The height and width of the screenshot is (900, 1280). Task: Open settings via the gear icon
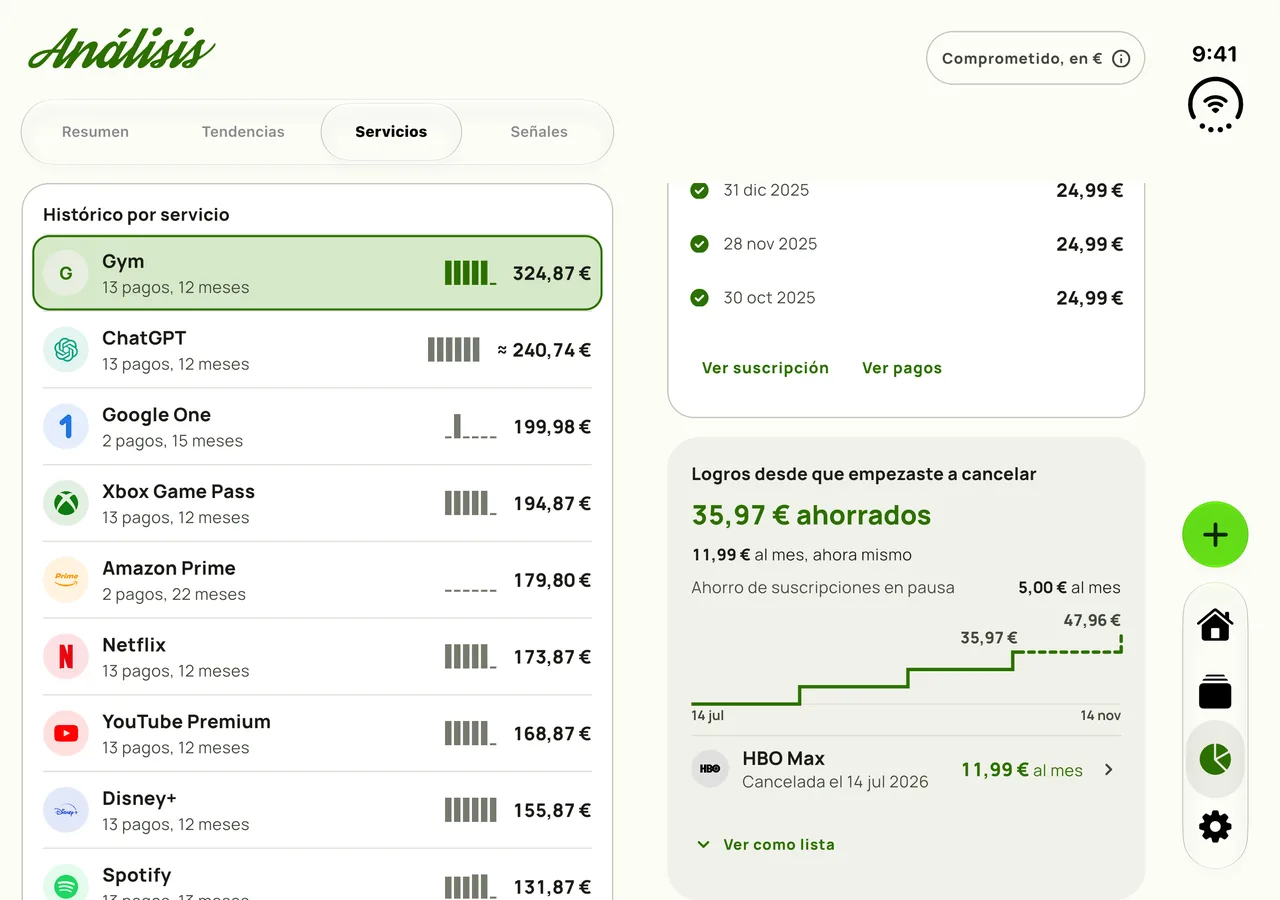click(x=1215, y=827)
